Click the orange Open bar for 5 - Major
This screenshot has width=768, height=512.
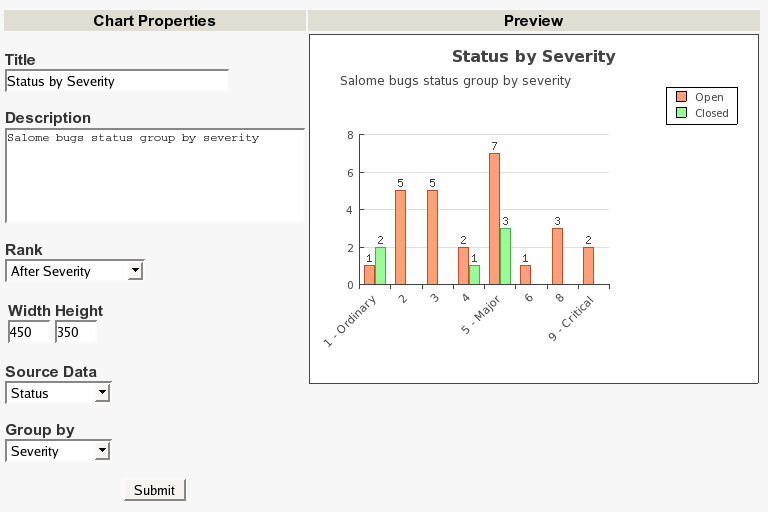click(494, 219)
